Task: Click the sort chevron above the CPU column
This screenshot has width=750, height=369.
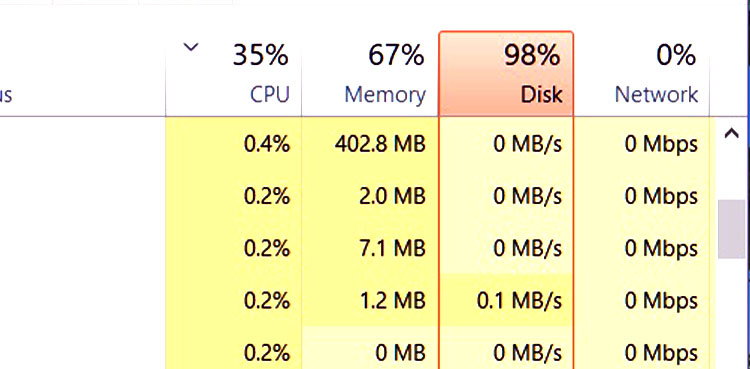Action: 191,47
